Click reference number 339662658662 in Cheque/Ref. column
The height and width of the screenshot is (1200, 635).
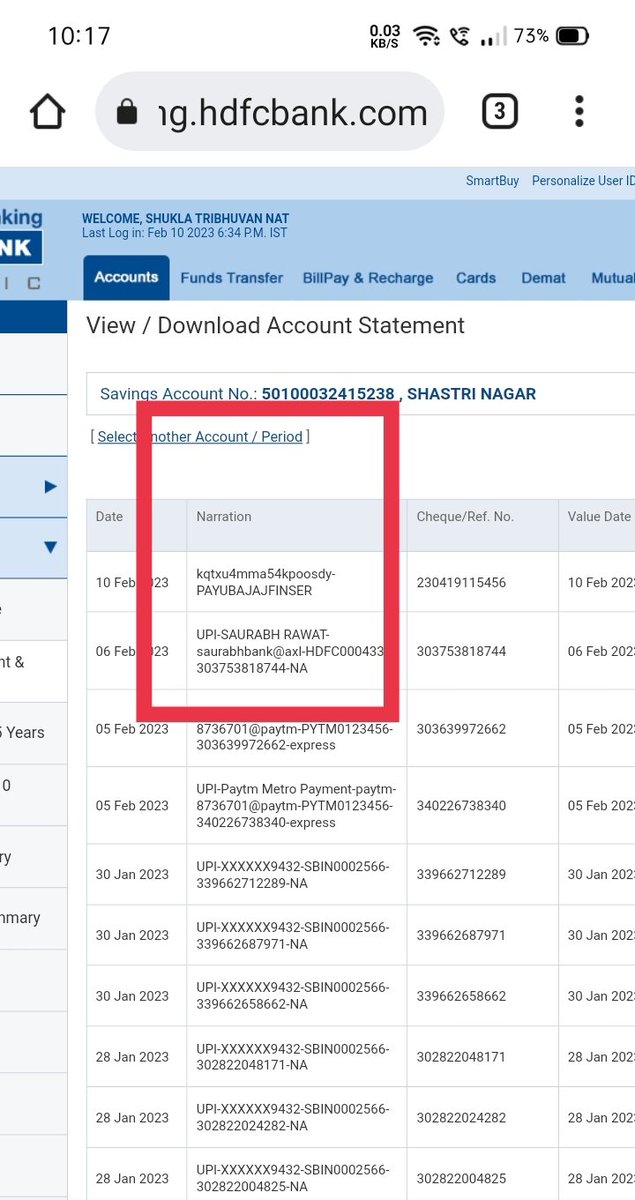point(462,996)
